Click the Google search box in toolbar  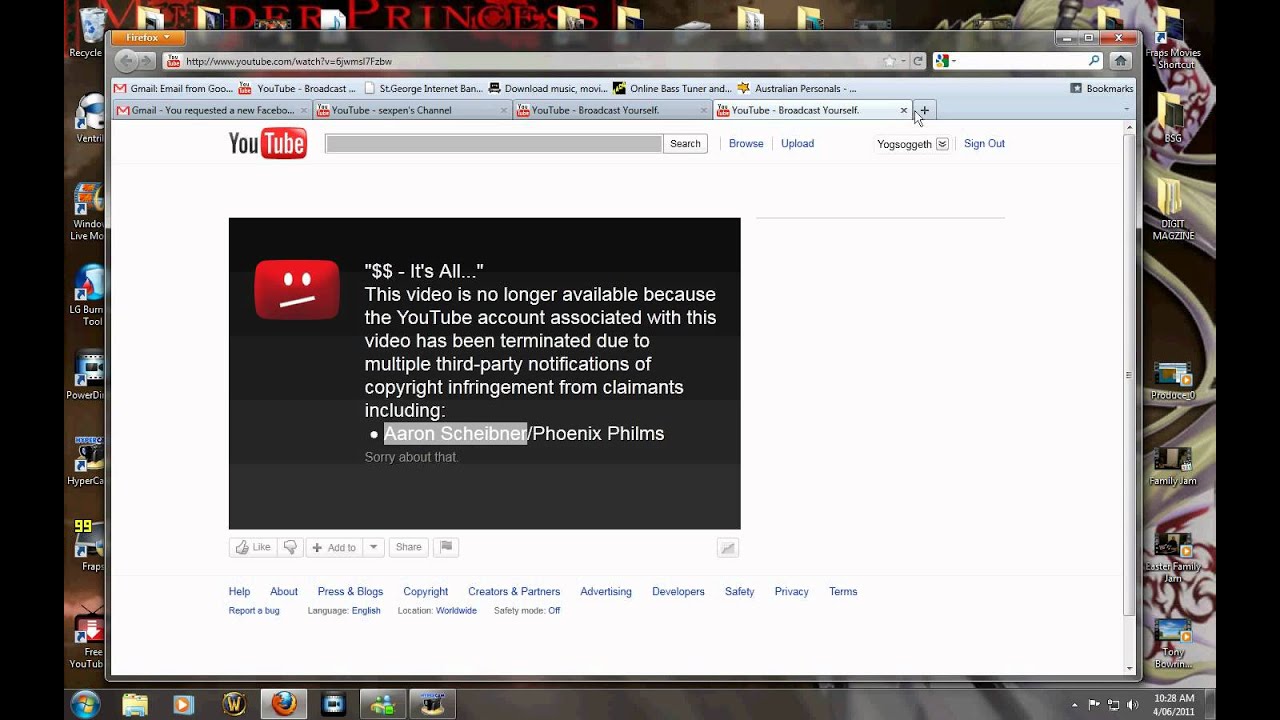pyautogui.click(x=1020, y=61)
